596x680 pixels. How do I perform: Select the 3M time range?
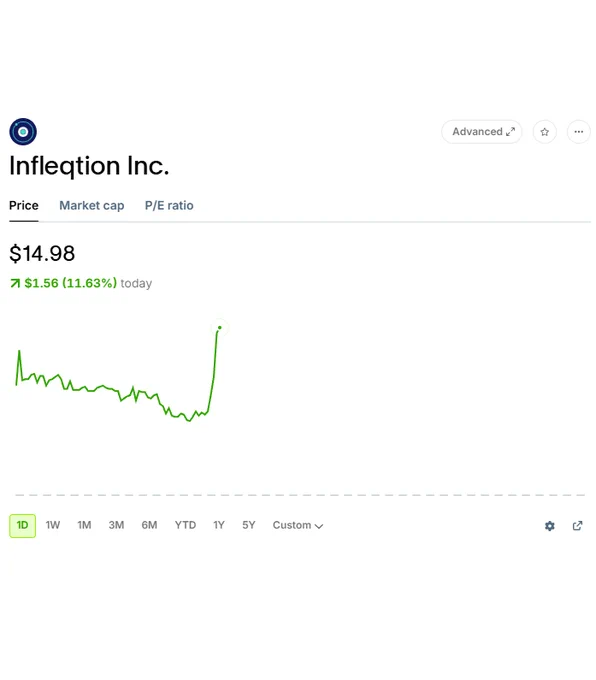(x=116, y=525)
